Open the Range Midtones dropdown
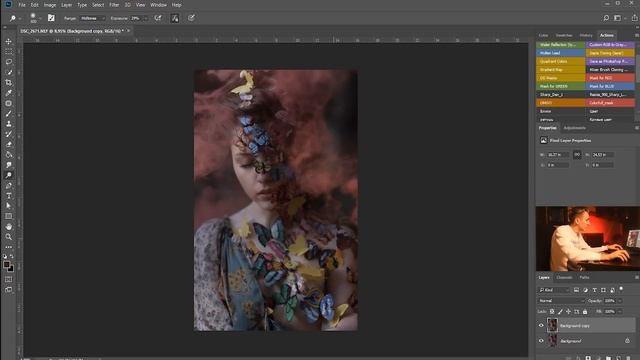The width and height of the screenshot is (640, 360). (93, 18)
